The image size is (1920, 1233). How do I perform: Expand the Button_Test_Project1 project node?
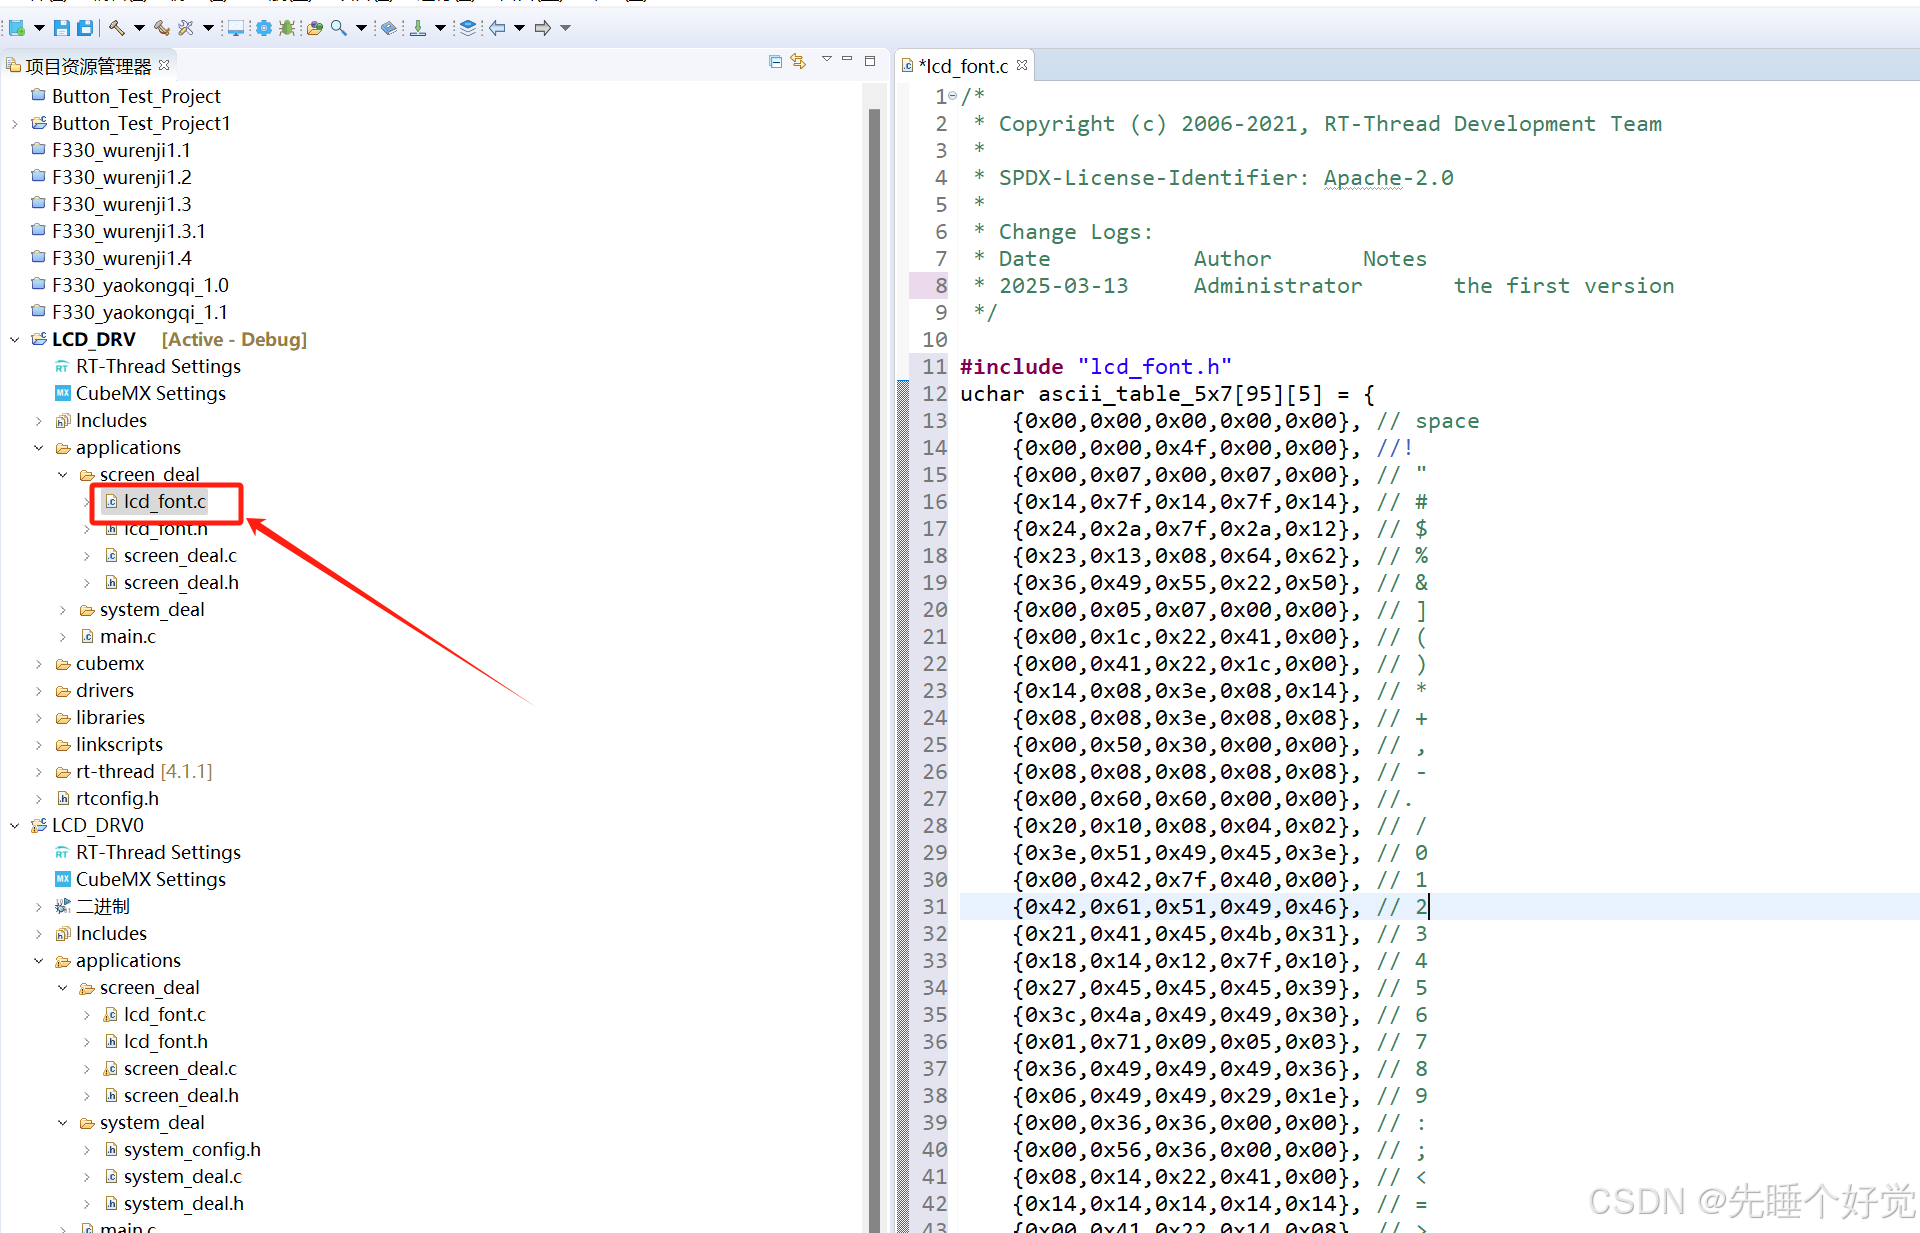click(x=15, y=123)
